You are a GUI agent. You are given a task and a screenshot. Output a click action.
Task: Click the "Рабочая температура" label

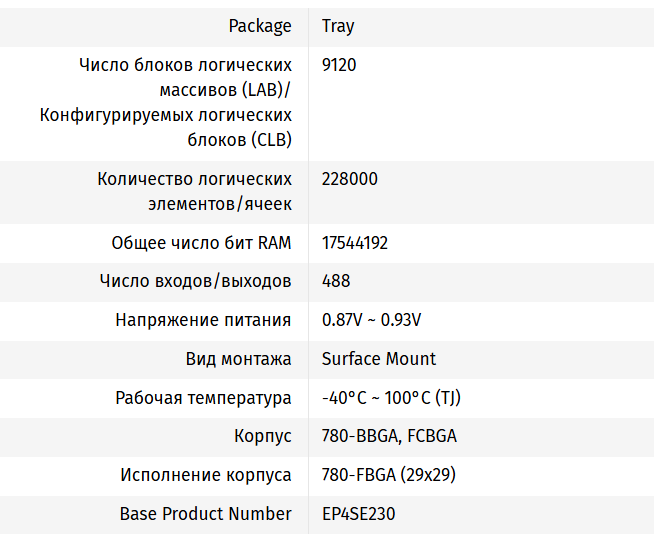point(203,398)
